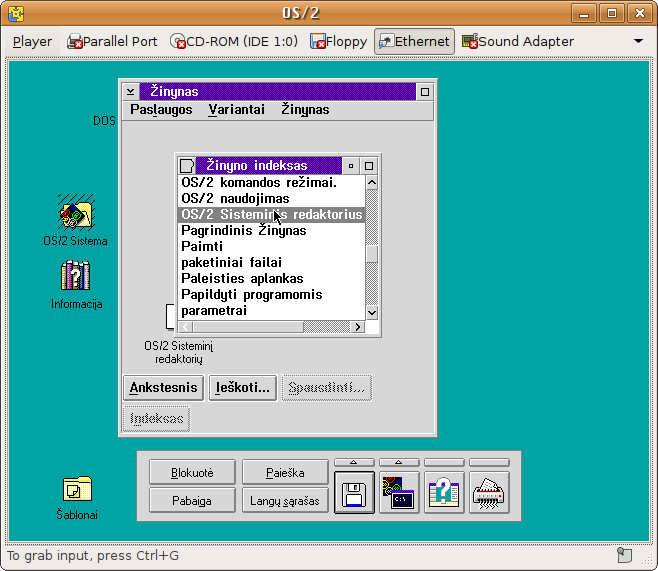This screenshot has height=571, width=658.
Task: Select 'Pagrindinis Žinynas' index entry
Action: (x=272, y=230)
